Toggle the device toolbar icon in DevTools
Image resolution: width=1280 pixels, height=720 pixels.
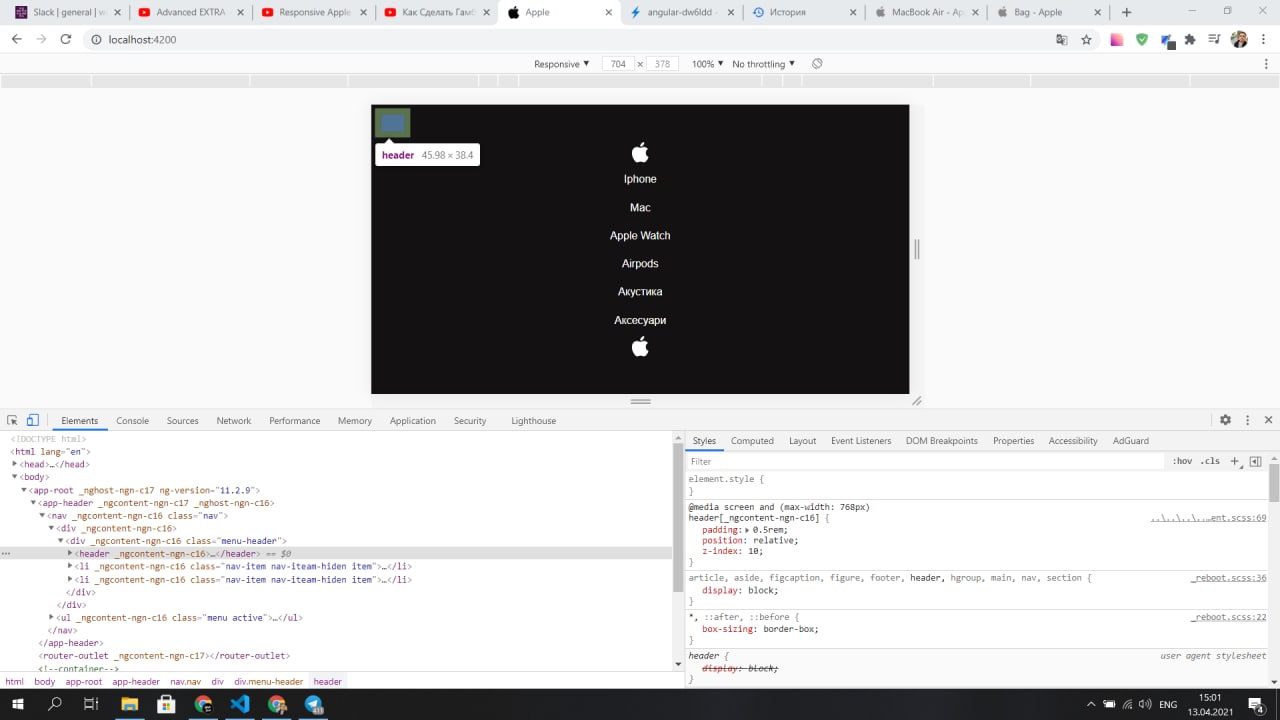point(32,420)
